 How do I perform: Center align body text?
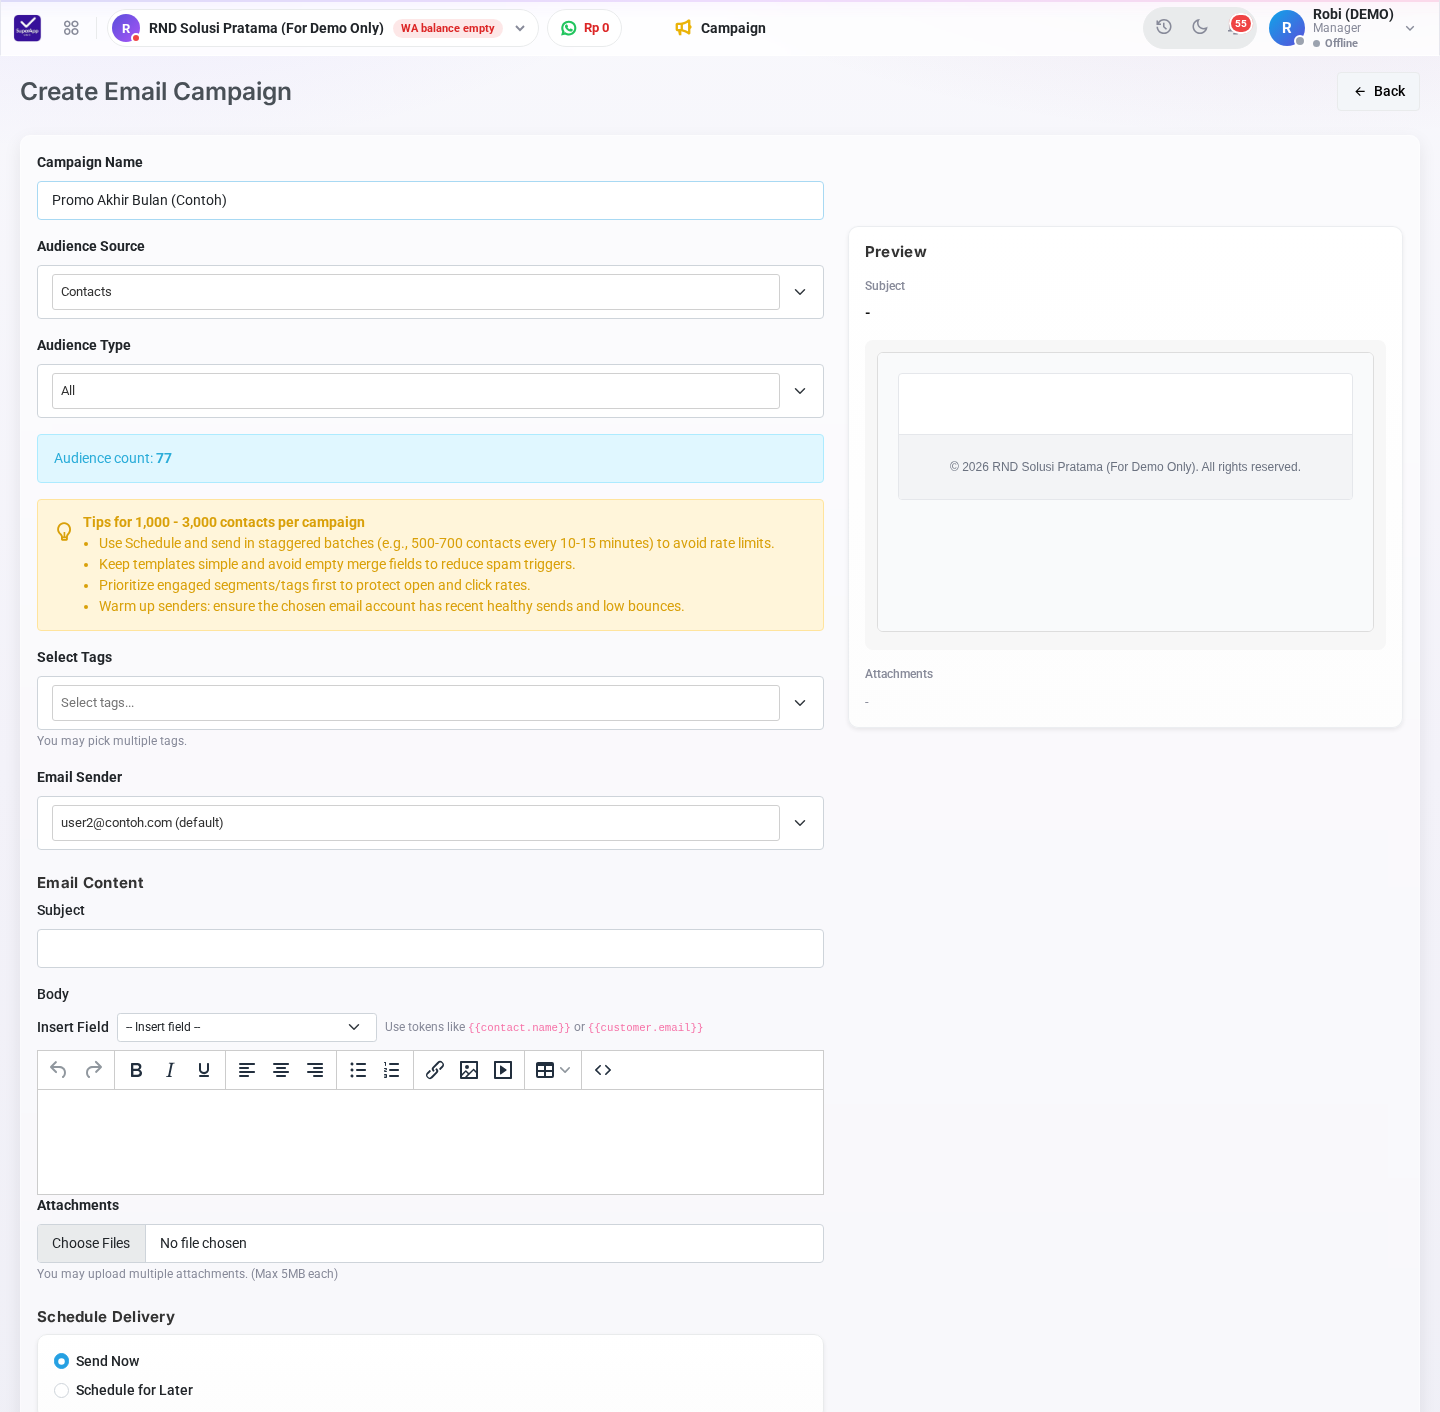281,1070
